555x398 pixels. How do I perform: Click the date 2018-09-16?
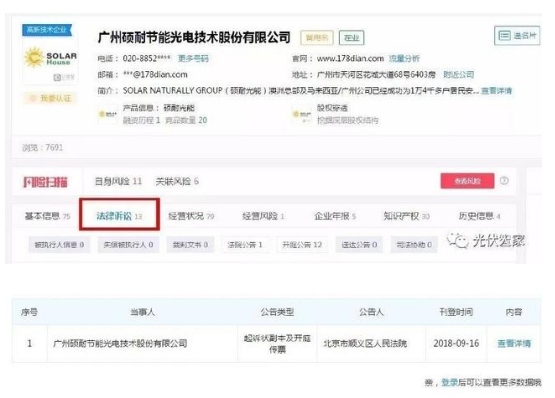(x=456, y=343)
